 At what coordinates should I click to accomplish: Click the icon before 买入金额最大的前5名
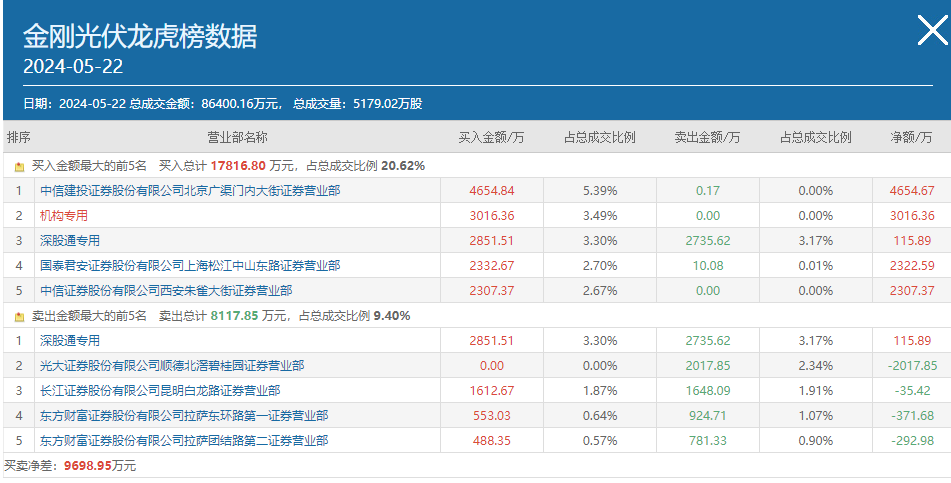pyautogui.click(x=19, y=166)
